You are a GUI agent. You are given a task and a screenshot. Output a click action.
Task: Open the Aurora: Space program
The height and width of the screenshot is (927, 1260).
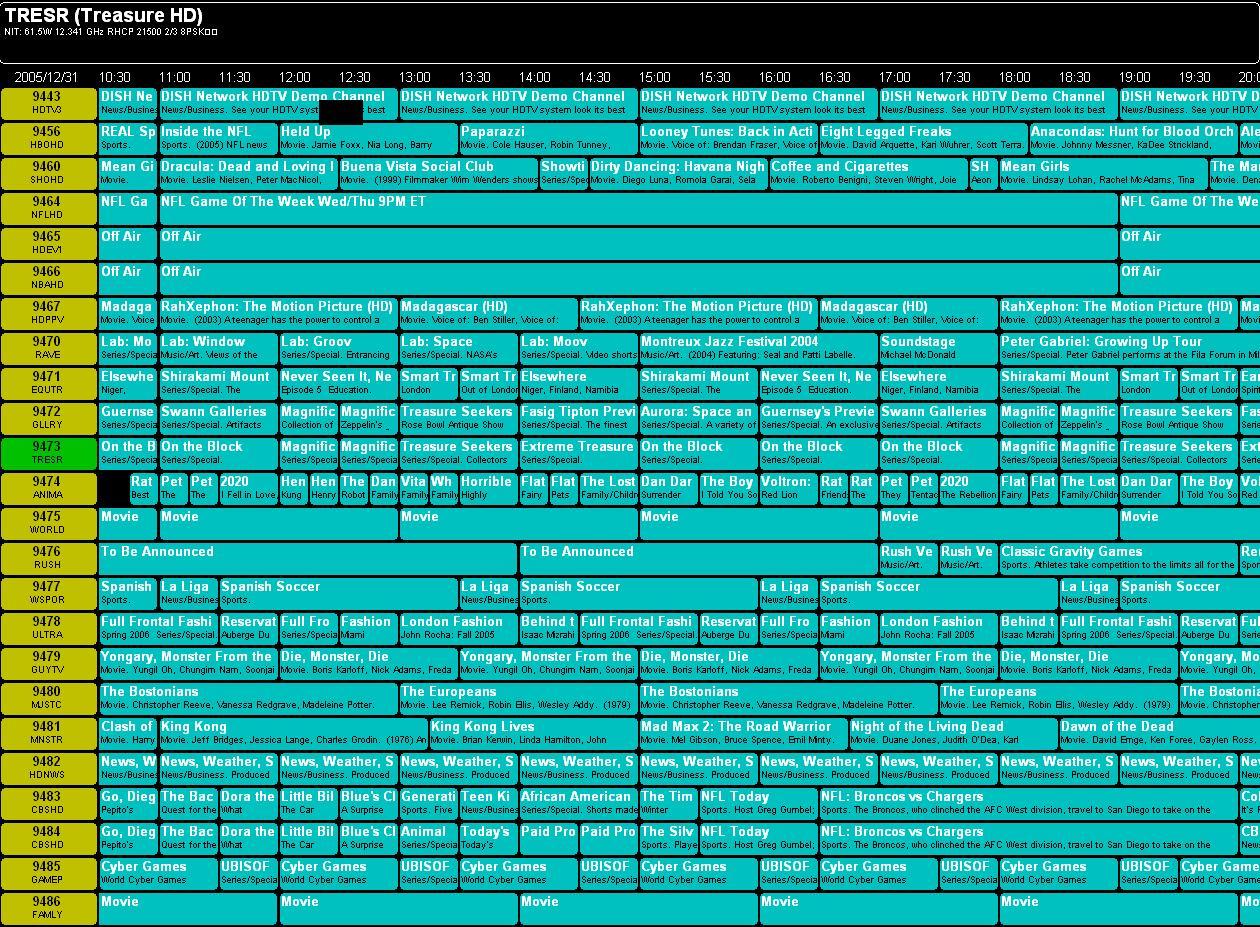click(698, 418)
